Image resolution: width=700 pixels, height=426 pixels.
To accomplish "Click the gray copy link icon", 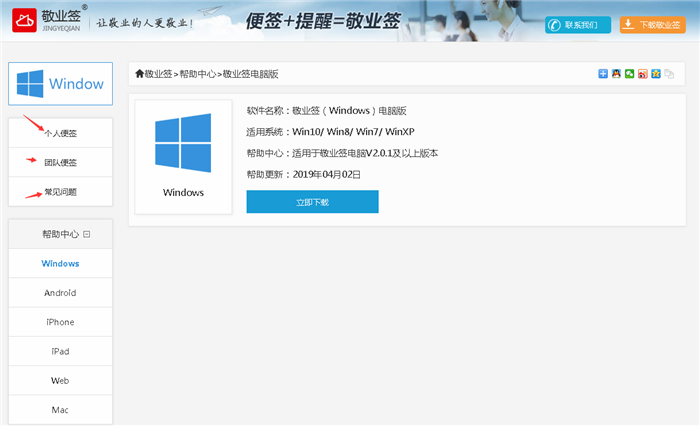I will coord(669,74).
